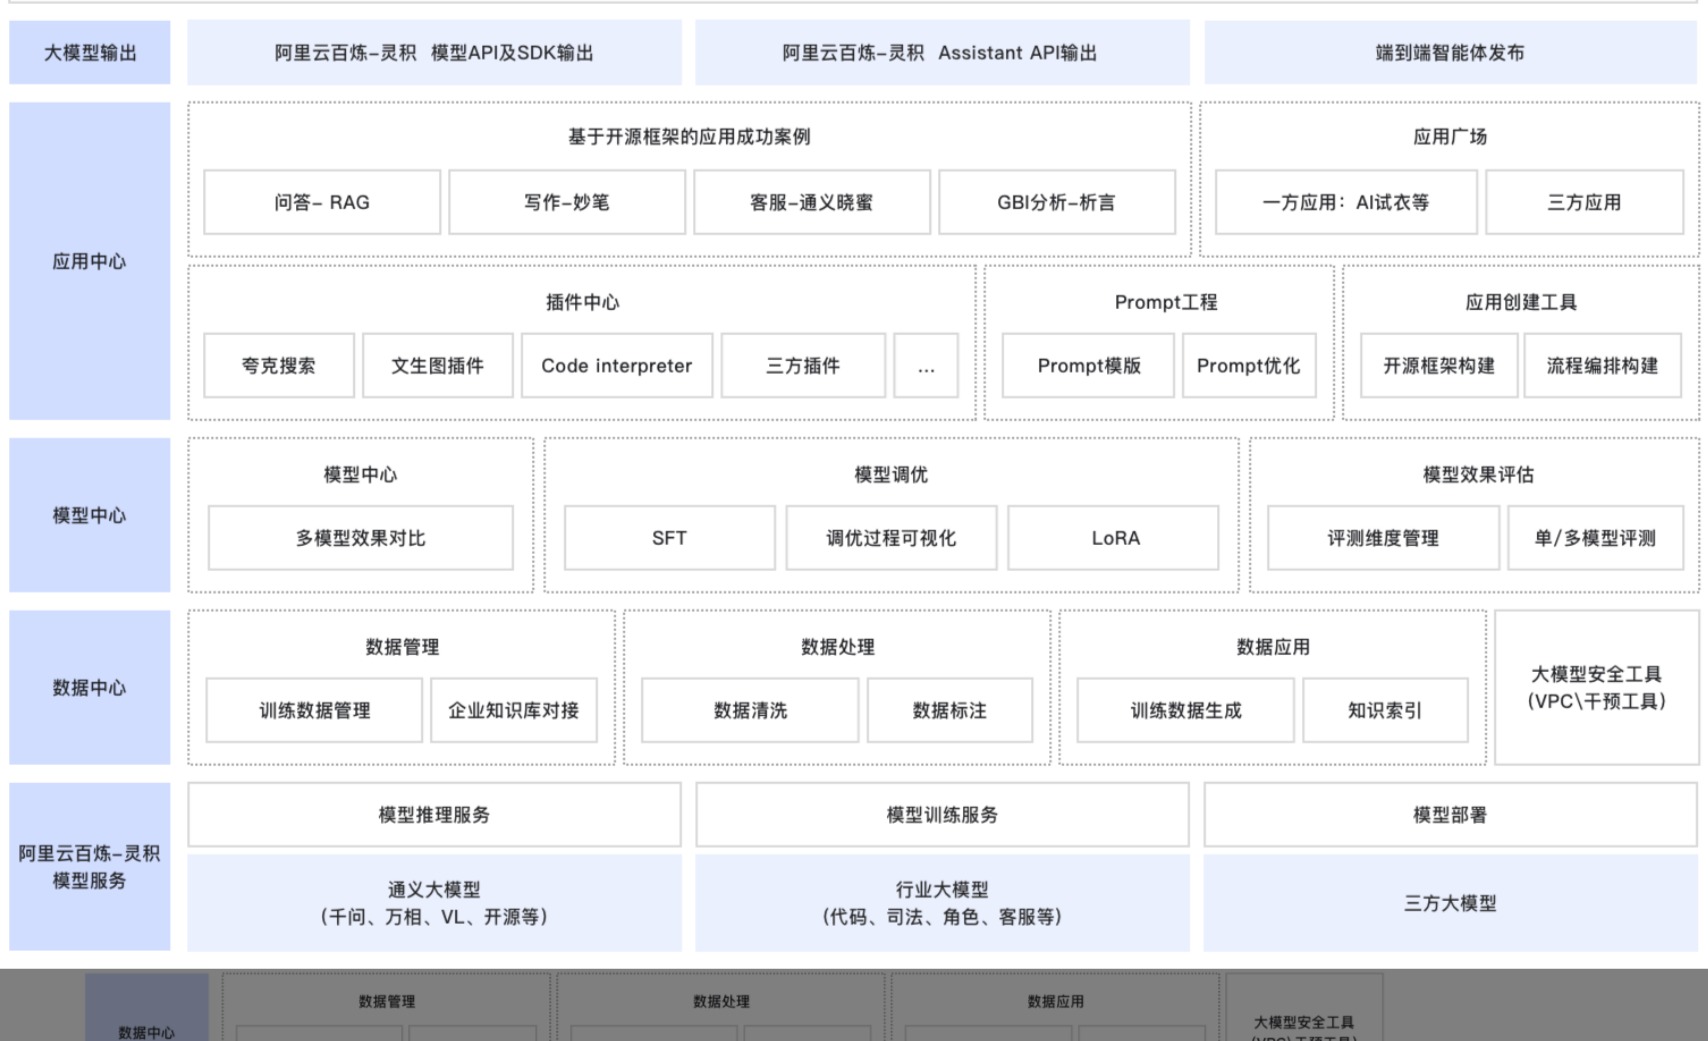
Task: Select 数据清洗 in 数据处理
Action: click(x=749, y=711)
